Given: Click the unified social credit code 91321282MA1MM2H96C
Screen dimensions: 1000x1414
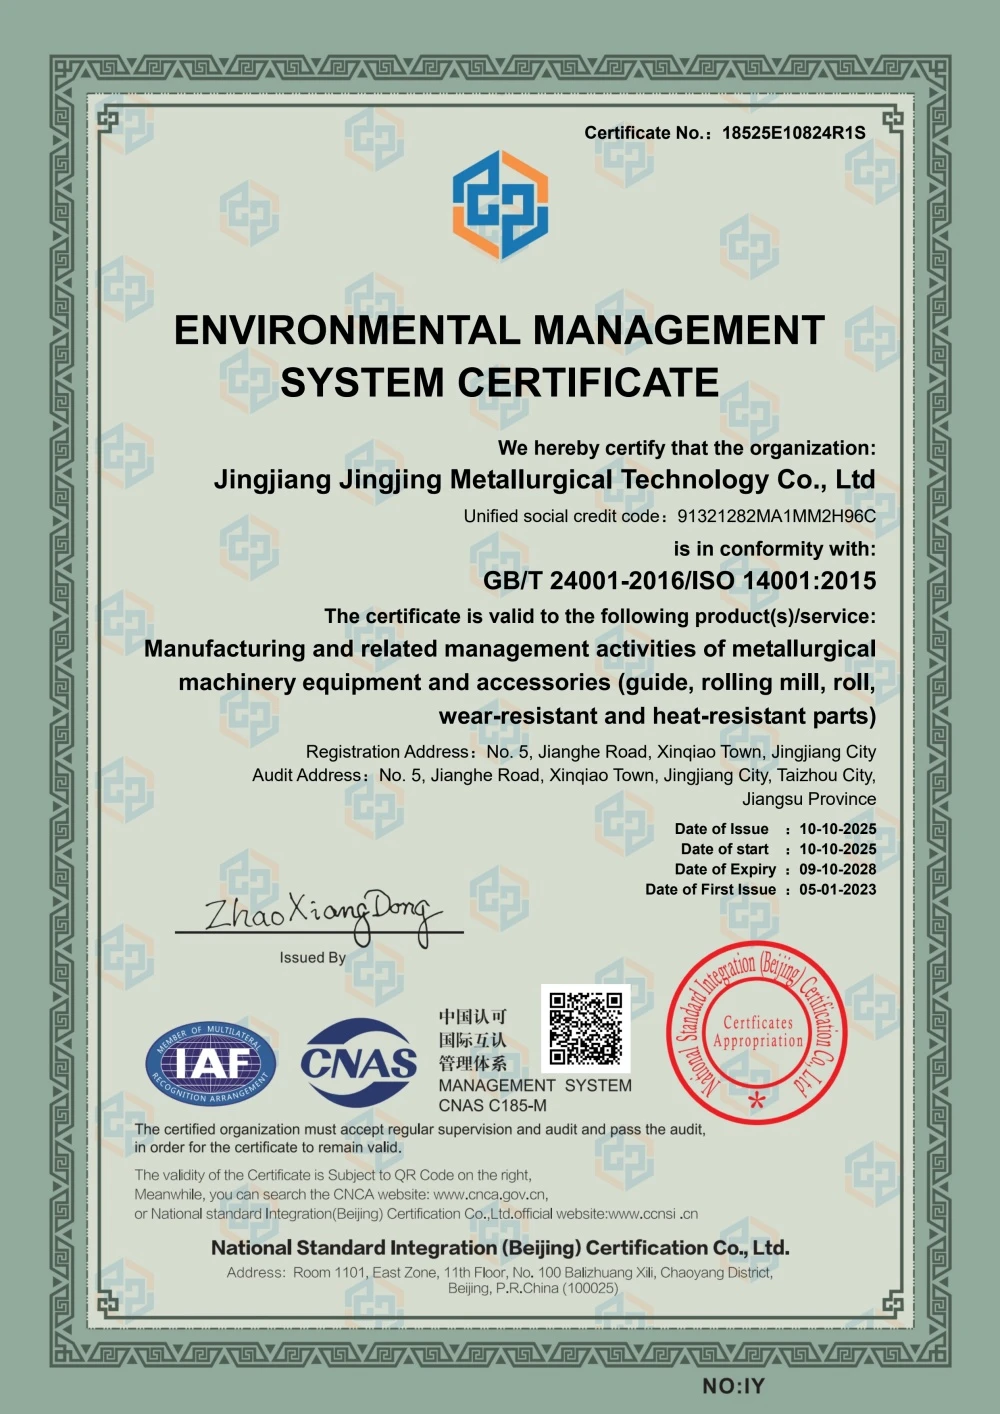Looking at the screenshot, I should pyautogui.click(x=776, y=516).
